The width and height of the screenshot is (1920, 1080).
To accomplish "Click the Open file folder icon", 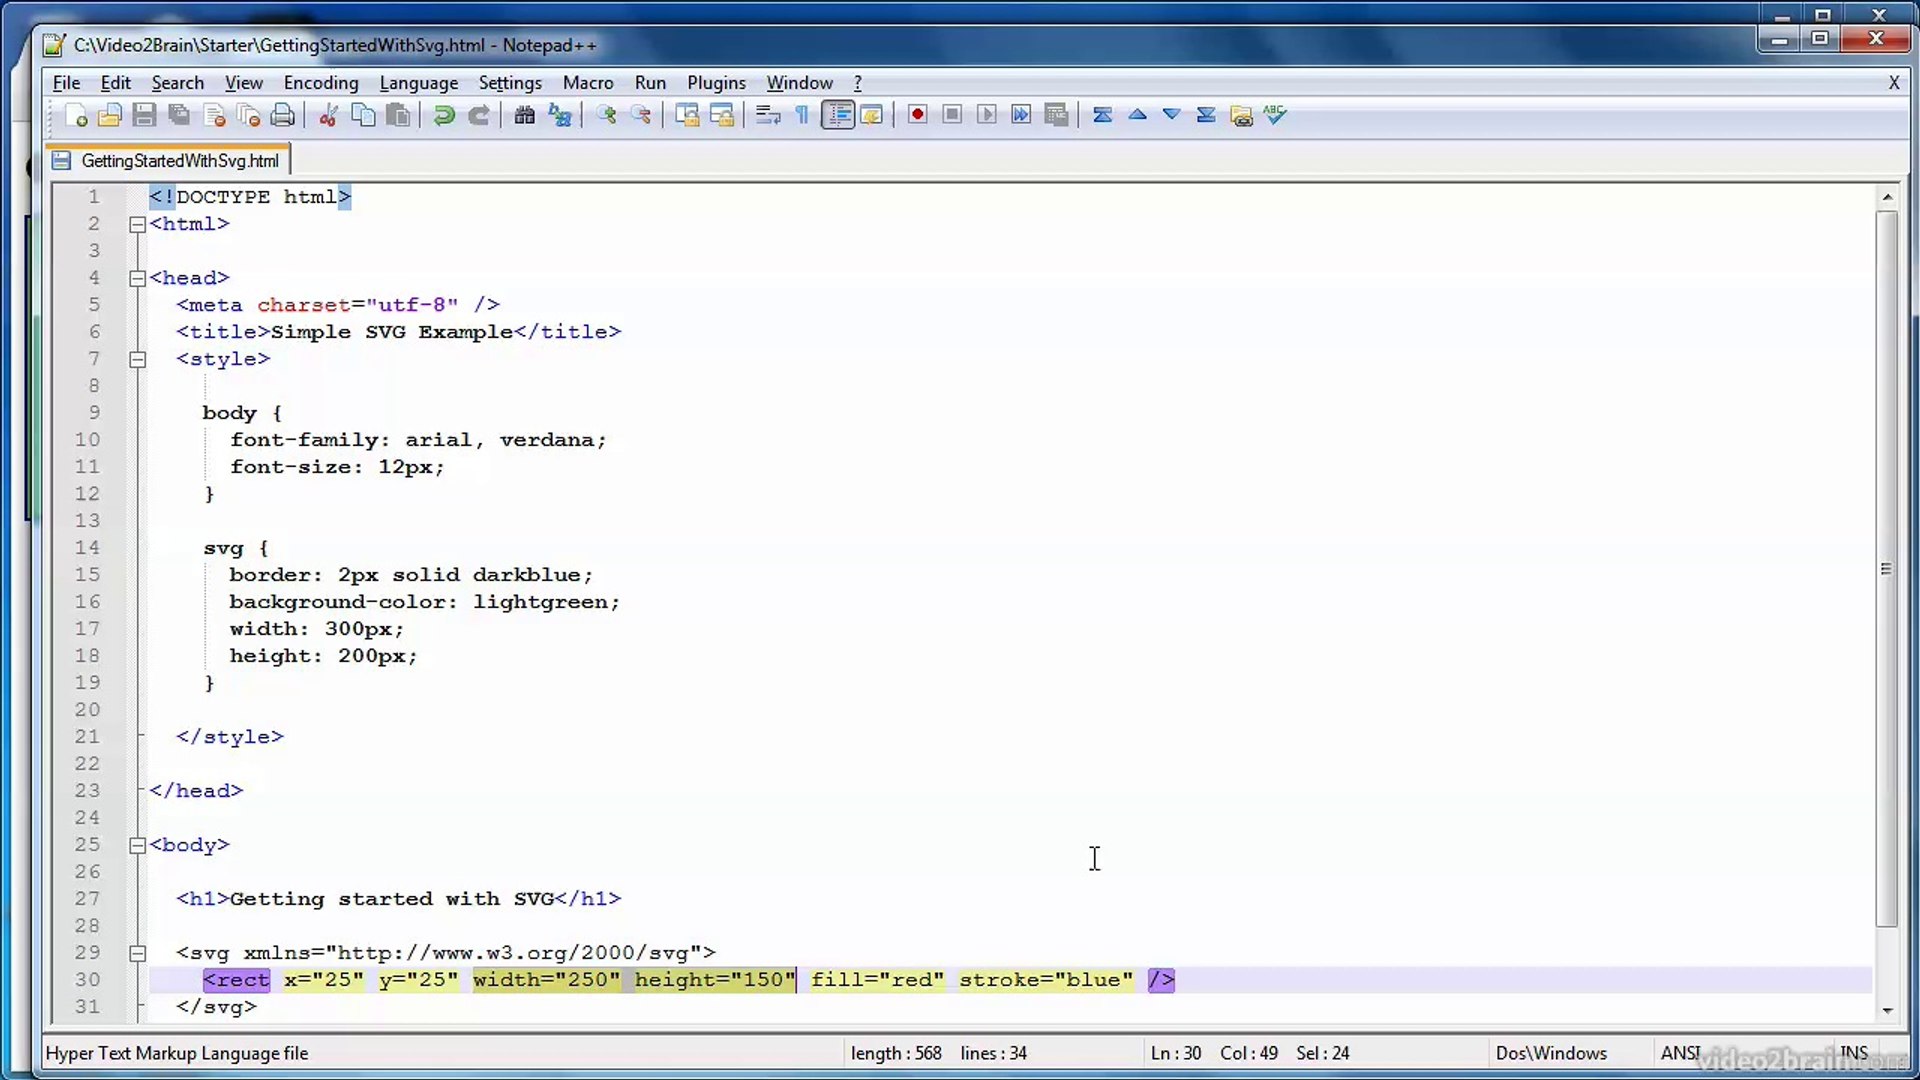I will [110, 115].
